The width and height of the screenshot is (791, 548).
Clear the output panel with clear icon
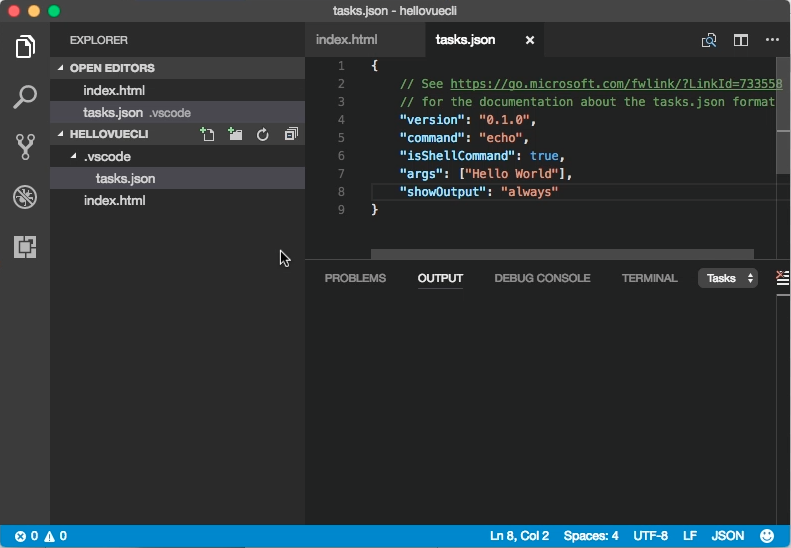coord(782,278)
